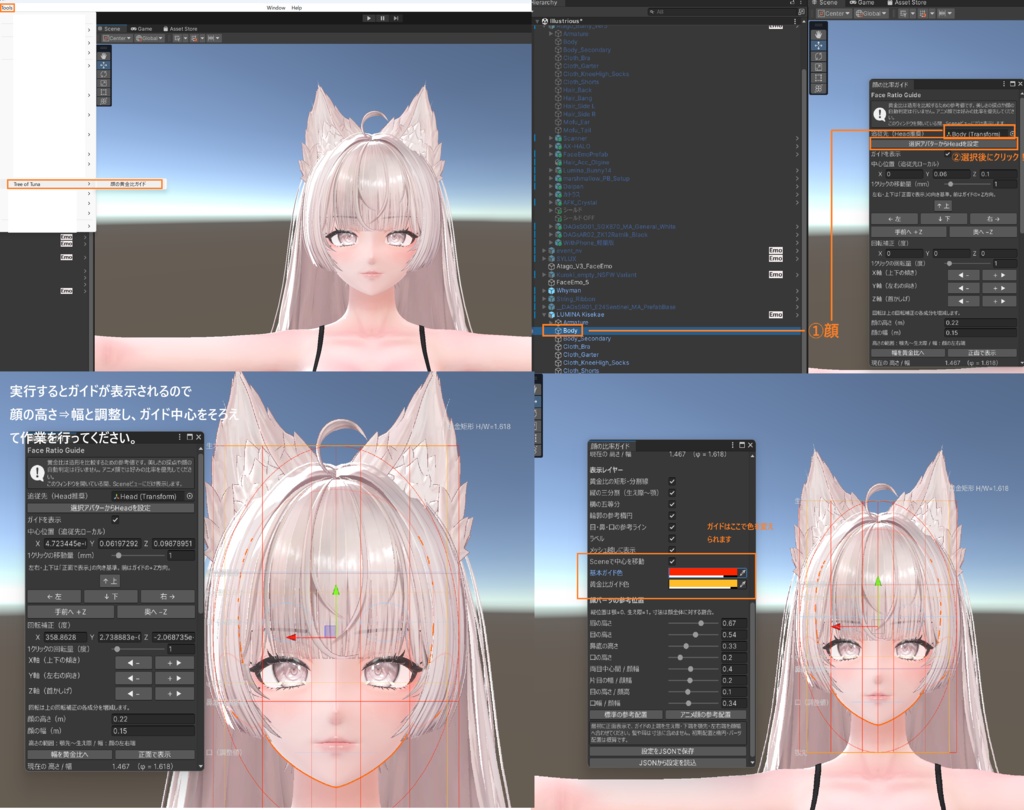Toggle the Sceneで中心を移動 checkbox
Image resolution: width=1024 pixels, height=810 pixels.
[672, 561]
